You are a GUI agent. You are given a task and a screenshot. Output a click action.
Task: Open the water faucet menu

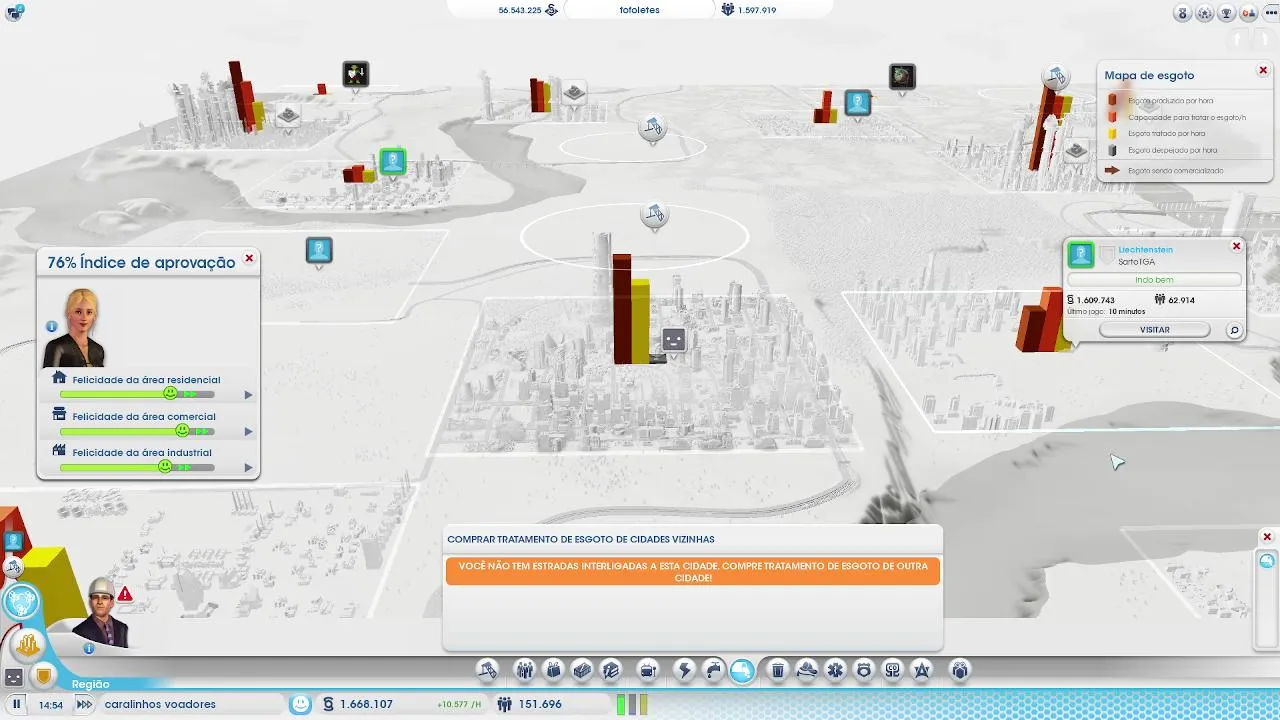point(713,670)
